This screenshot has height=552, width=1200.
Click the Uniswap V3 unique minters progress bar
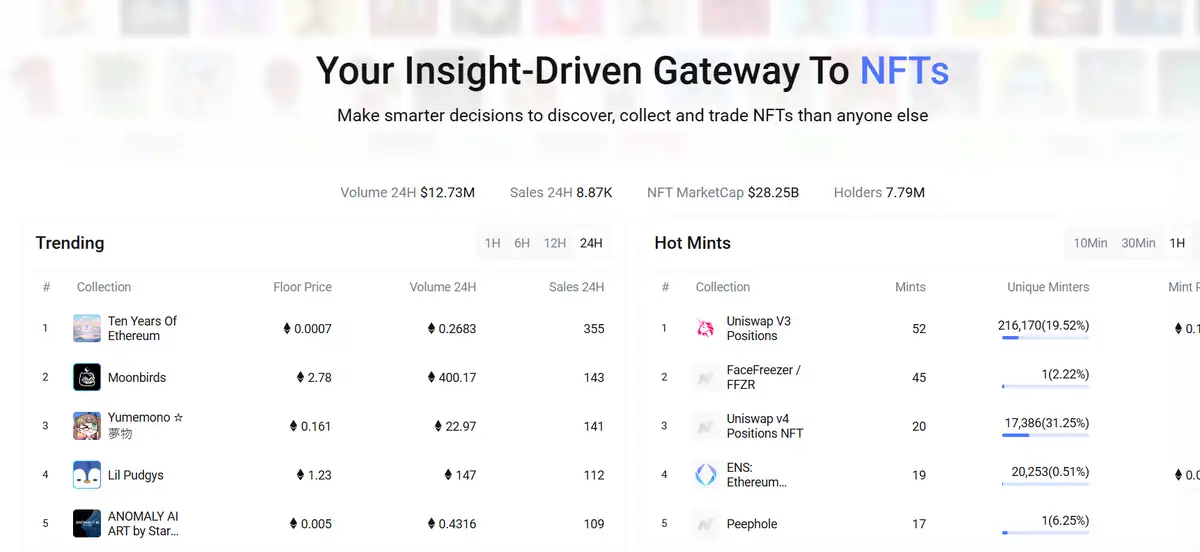click(x=1045, y=338)
